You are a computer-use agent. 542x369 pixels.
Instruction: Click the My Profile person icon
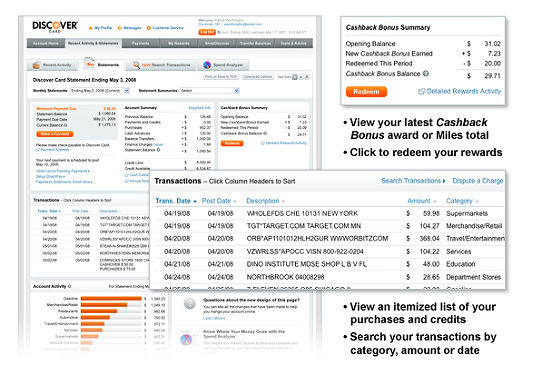pyautogui.click(x=91, y=28)
